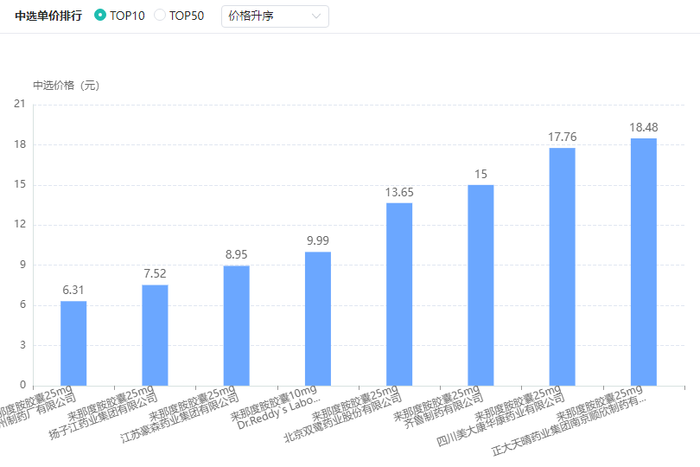
Task: Click the bar valued 13.65
Action: tap(399, 294)
